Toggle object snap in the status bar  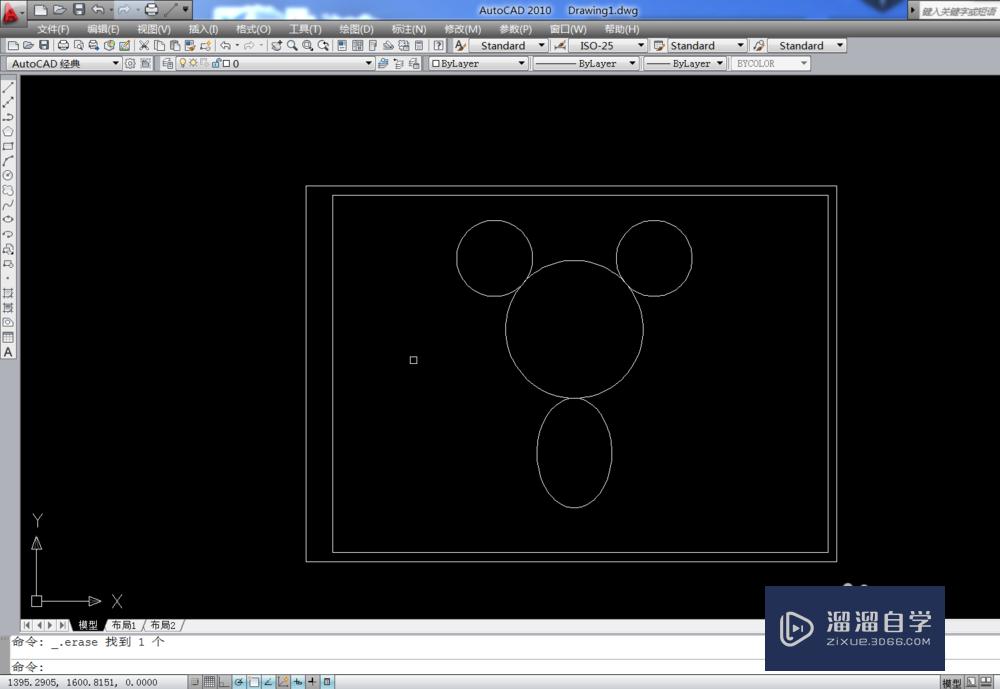253,681
